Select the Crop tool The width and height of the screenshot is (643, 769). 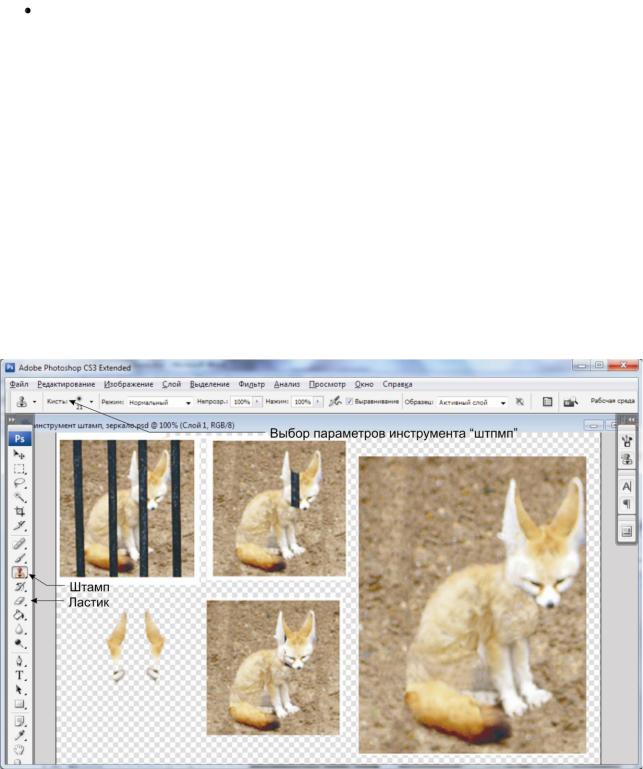point(19,512)
